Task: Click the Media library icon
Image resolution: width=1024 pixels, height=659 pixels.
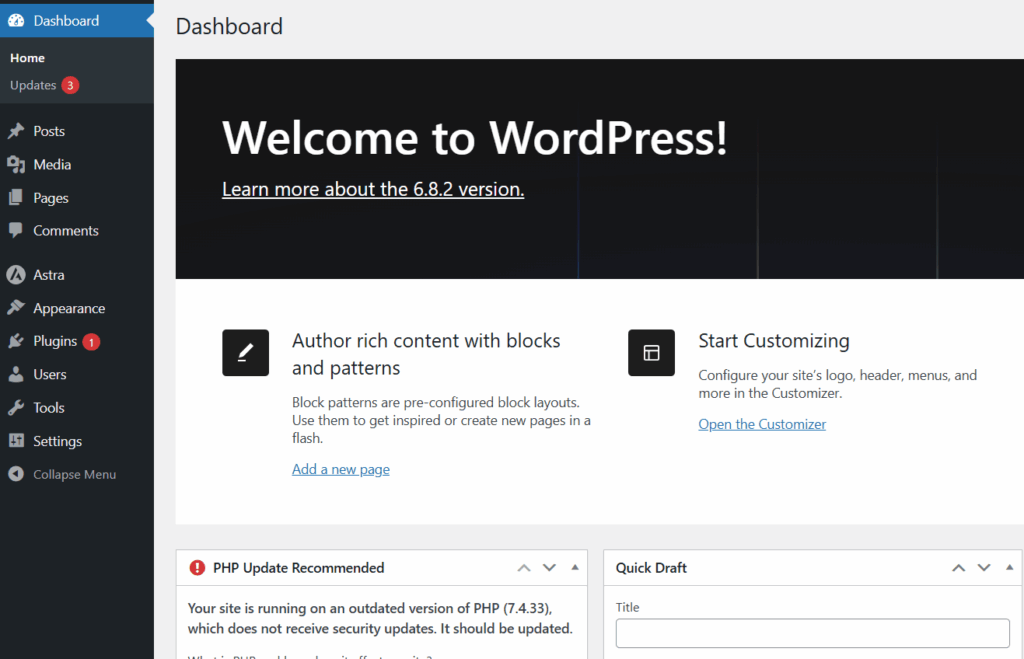Action: [16, 164]
